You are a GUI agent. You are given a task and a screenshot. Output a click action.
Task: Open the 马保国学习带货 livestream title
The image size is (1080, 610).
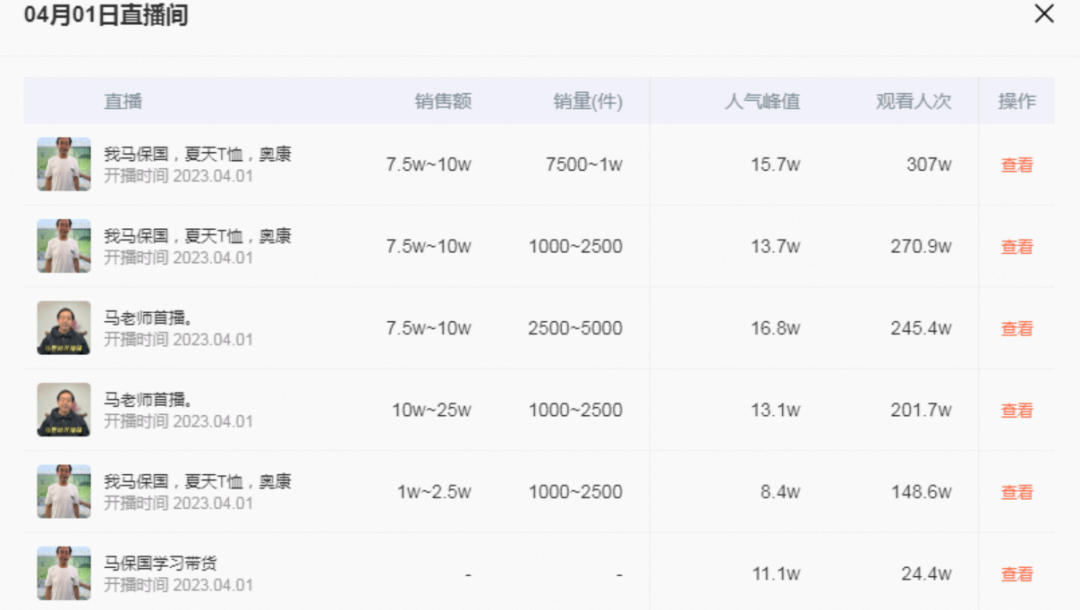tap(161, 564)
